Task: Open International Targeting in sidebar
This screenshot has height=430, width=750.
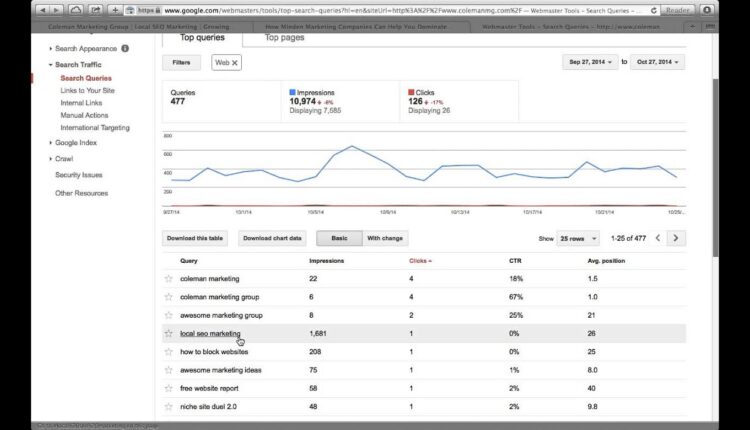Action: pyautogui.click(x=95, y=128)
